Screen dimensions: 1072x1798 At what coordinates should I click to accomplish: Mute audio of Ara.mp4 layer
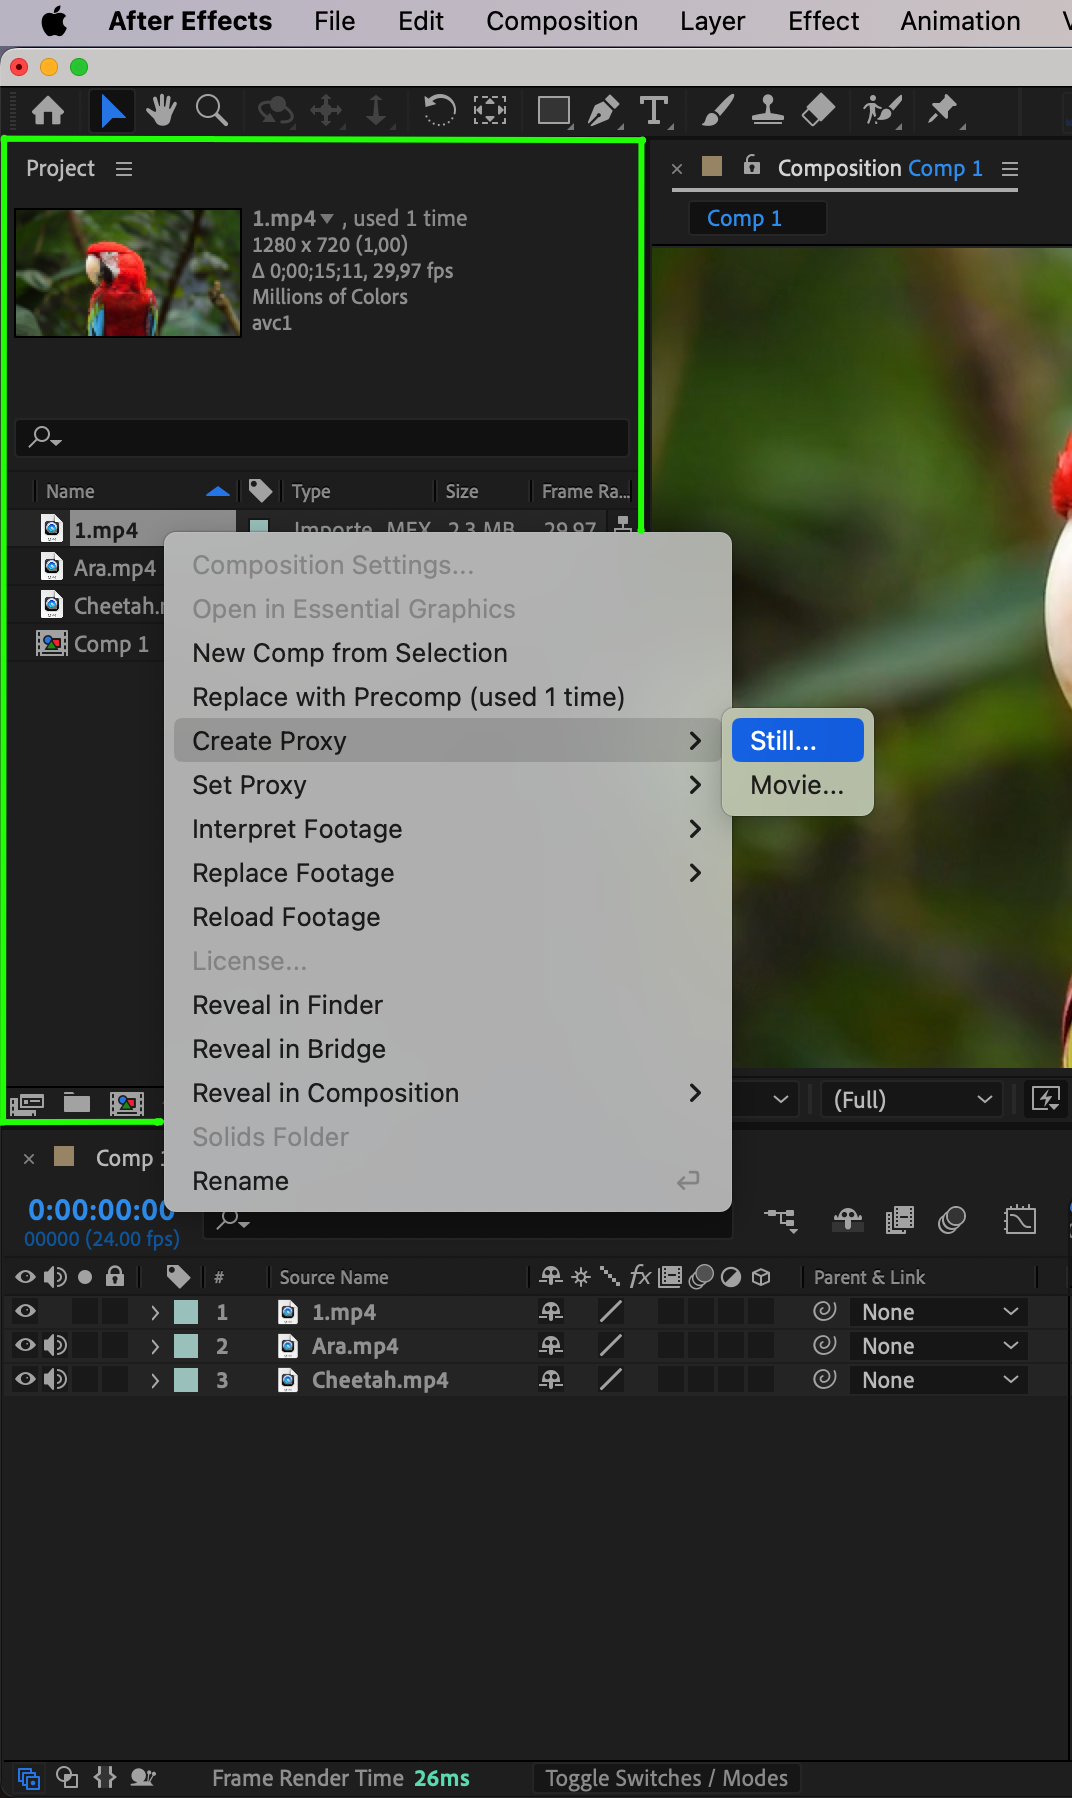click(x=56, y=1345)
